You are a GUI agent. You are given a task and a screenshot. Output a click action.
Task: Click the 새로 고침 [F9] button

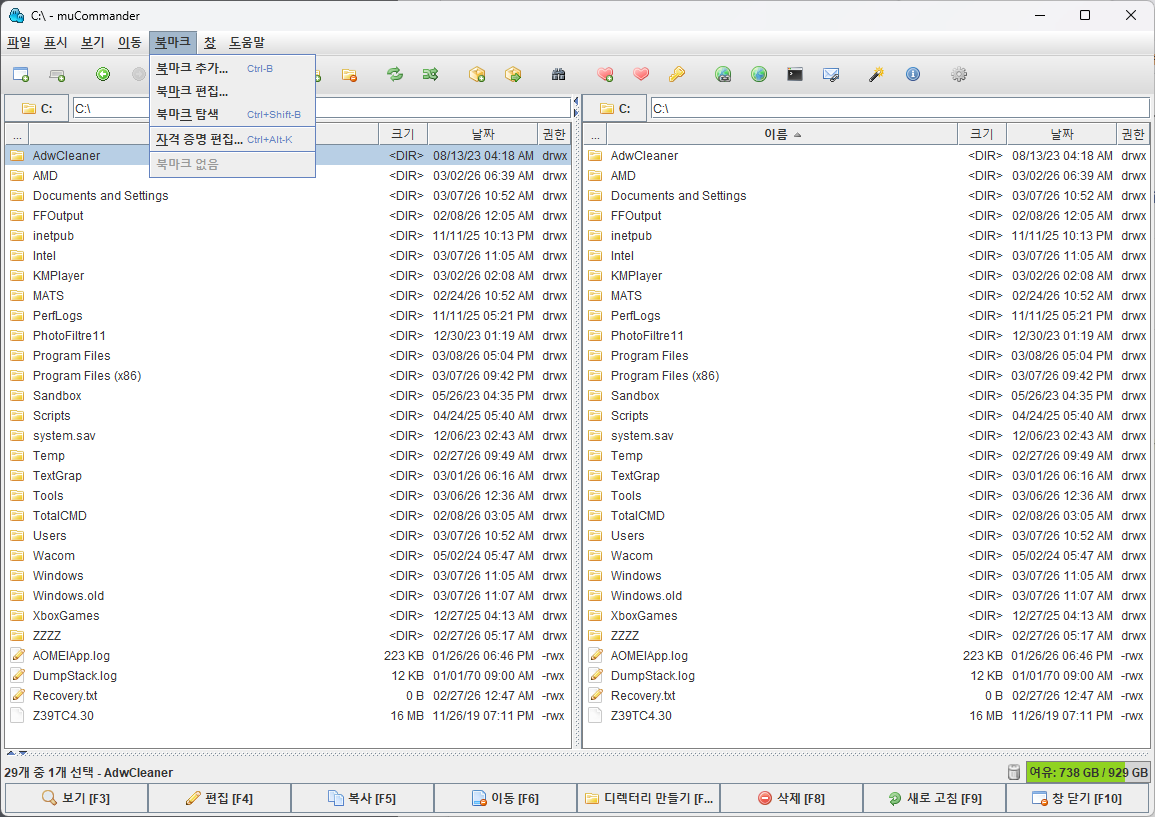click(x=935, y=798)
